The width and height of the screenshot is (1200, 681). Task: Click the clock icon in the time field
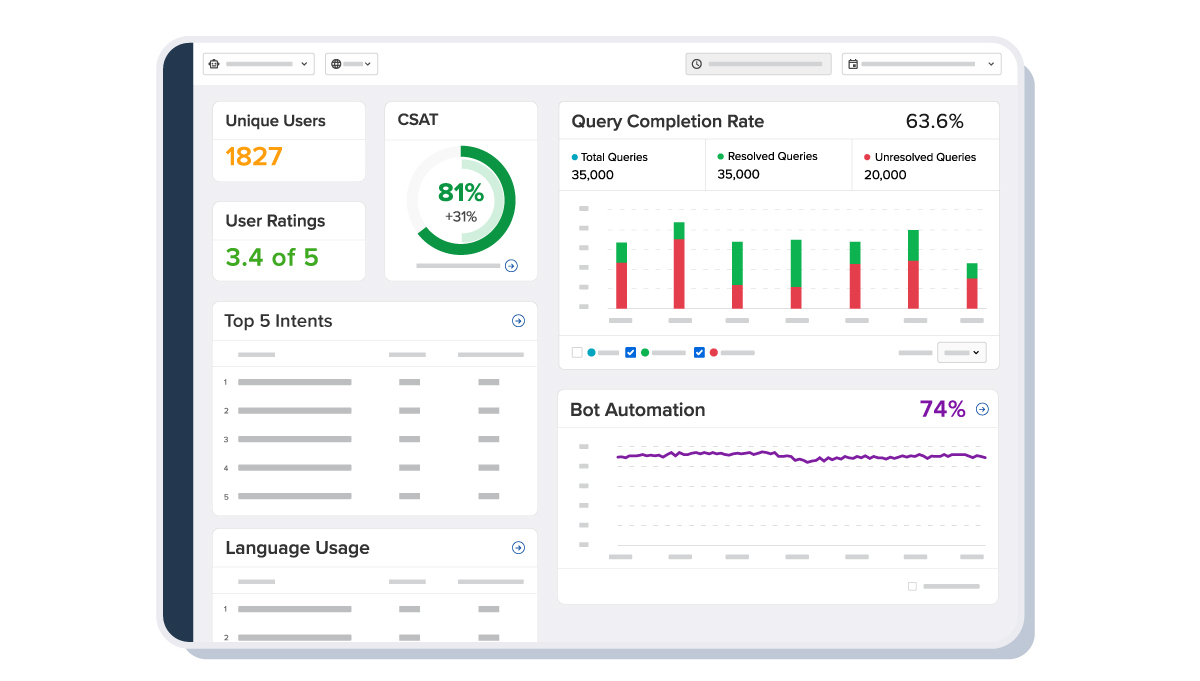(696, 64)
